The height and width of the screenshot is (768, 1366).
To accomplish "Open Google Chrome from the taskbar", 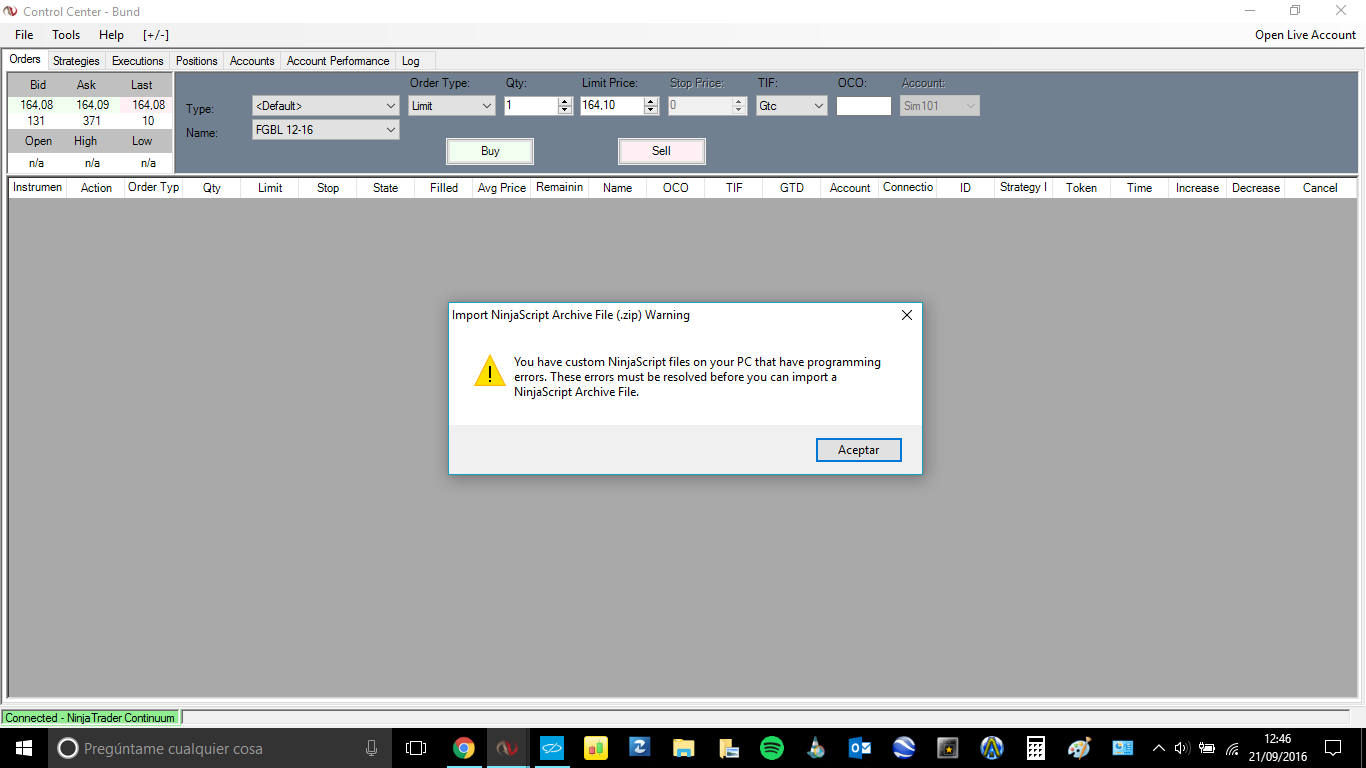I will pyautogui.click(x=463, y=748).
